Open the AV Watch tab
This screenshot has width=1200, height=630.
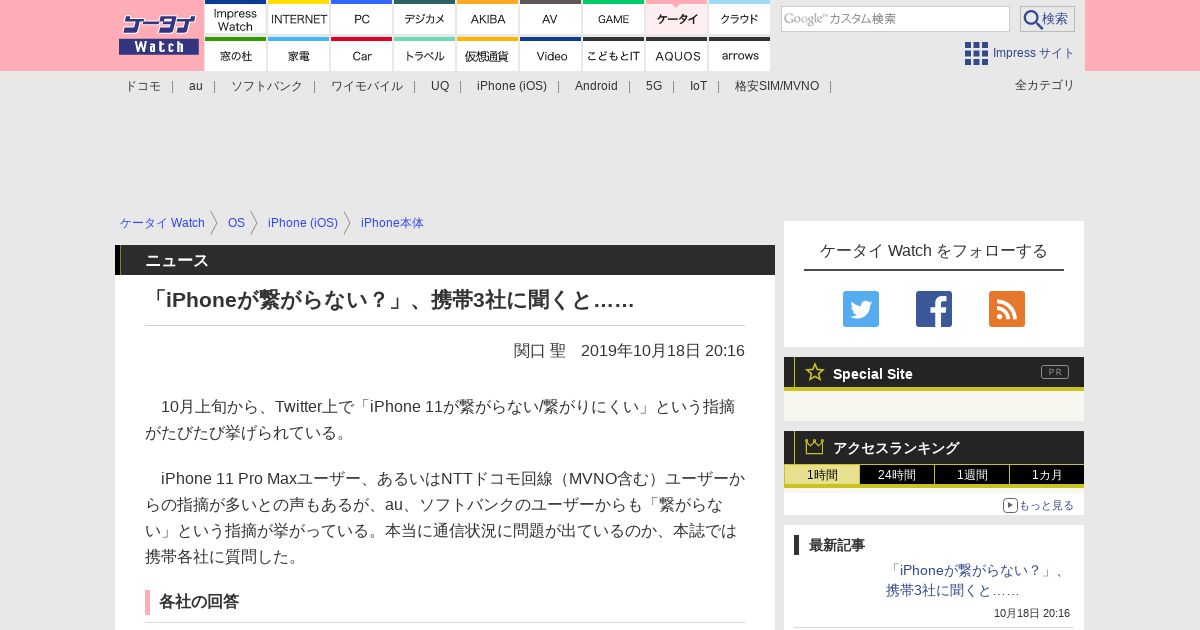[x=551, y=18]
